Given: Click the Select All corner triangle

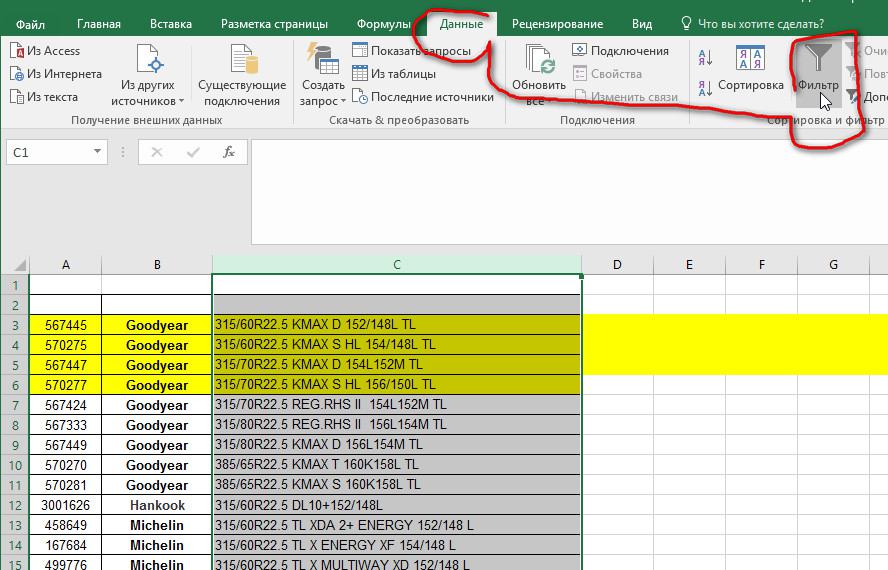Looking at the screenshot, I should [20, 265].
